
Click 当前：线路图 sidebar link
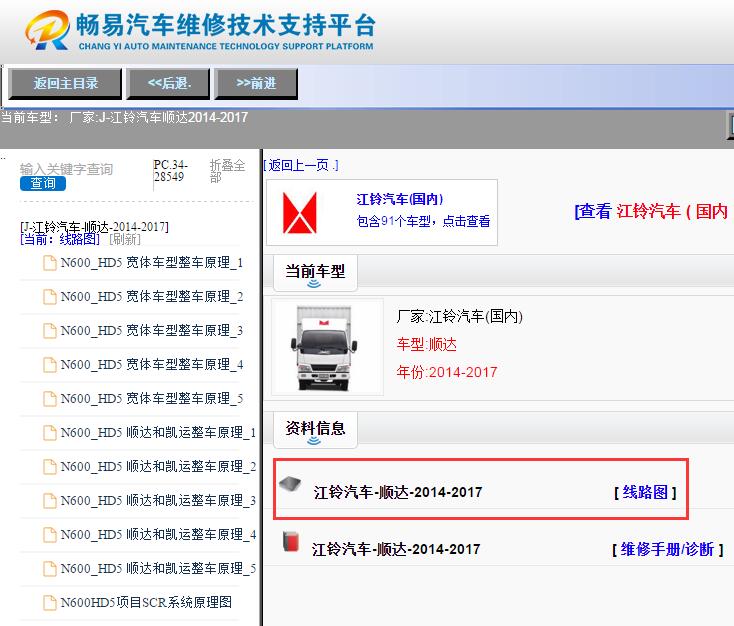pyautogui.click(x=60, y=240)
